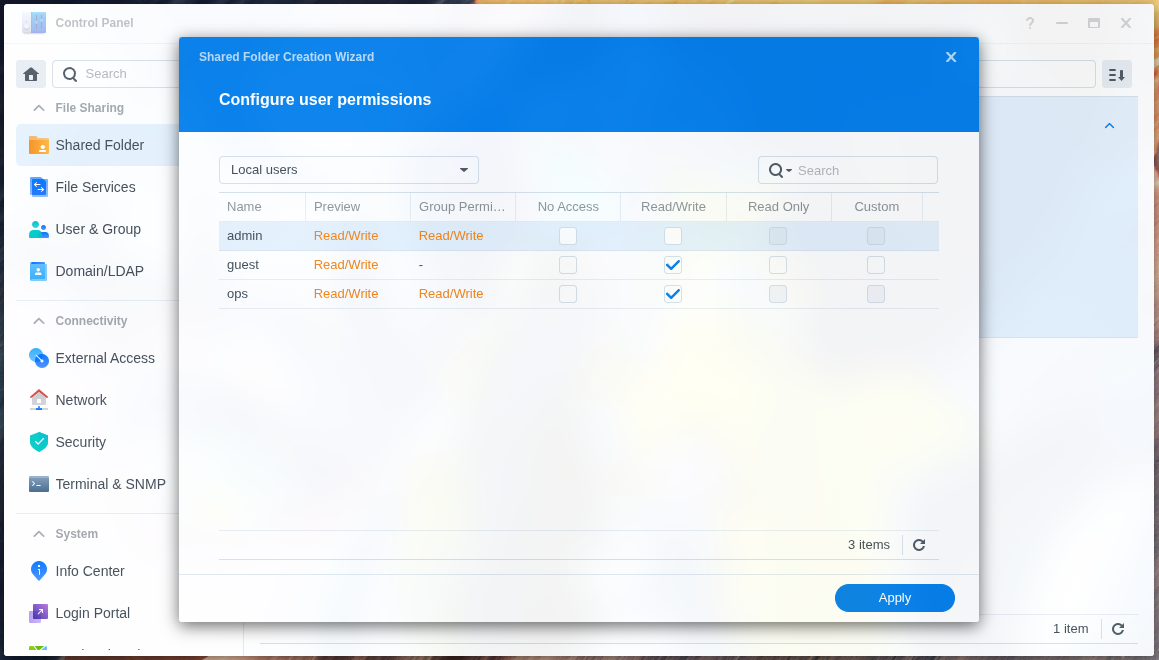Image resolution: width=1159 pixels, height=660 pixels.
Task: Check No Access for guest
Action: (x=568, y=265)
